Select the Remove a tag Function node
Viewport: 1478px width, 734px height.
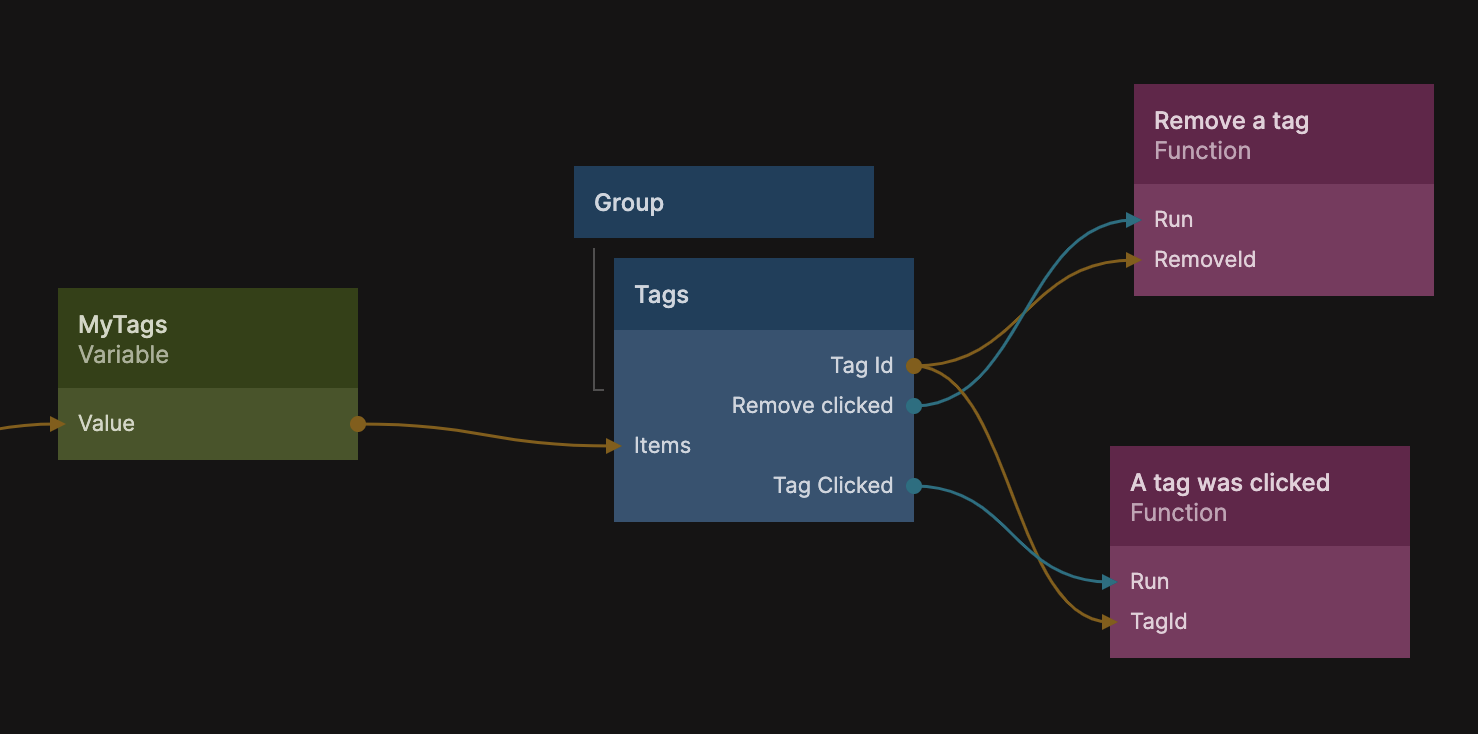1283,134
